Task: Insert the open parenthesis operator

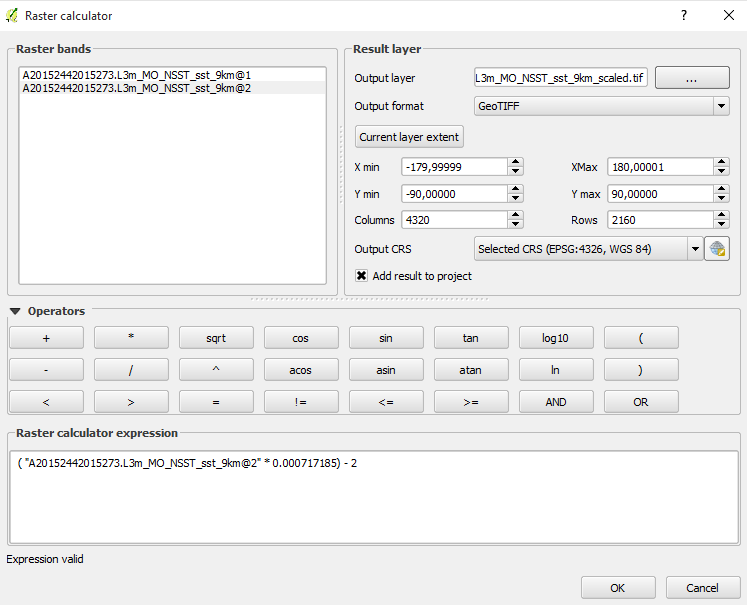Action: click(641, 338)
